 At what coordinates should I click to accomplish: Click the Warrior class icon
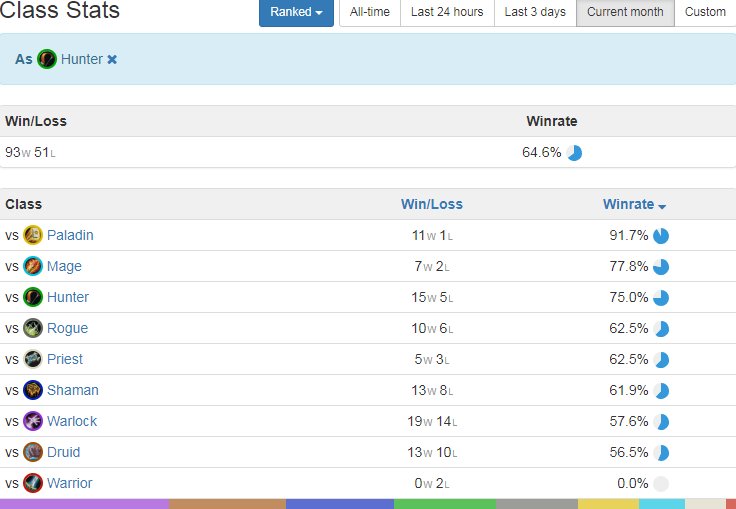tap(33, 483)
